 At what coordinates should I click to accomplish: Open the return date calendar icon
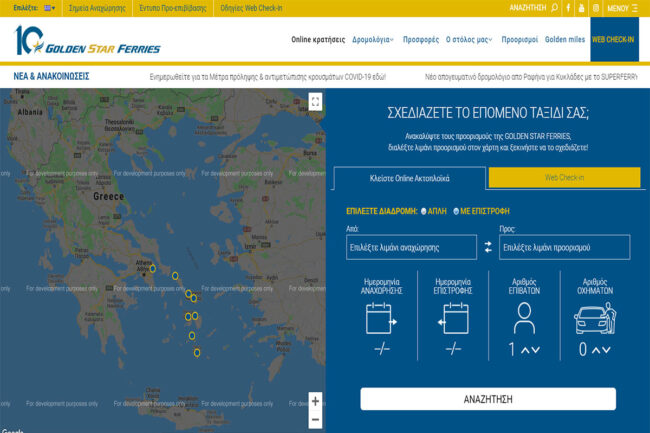[453, 317]
